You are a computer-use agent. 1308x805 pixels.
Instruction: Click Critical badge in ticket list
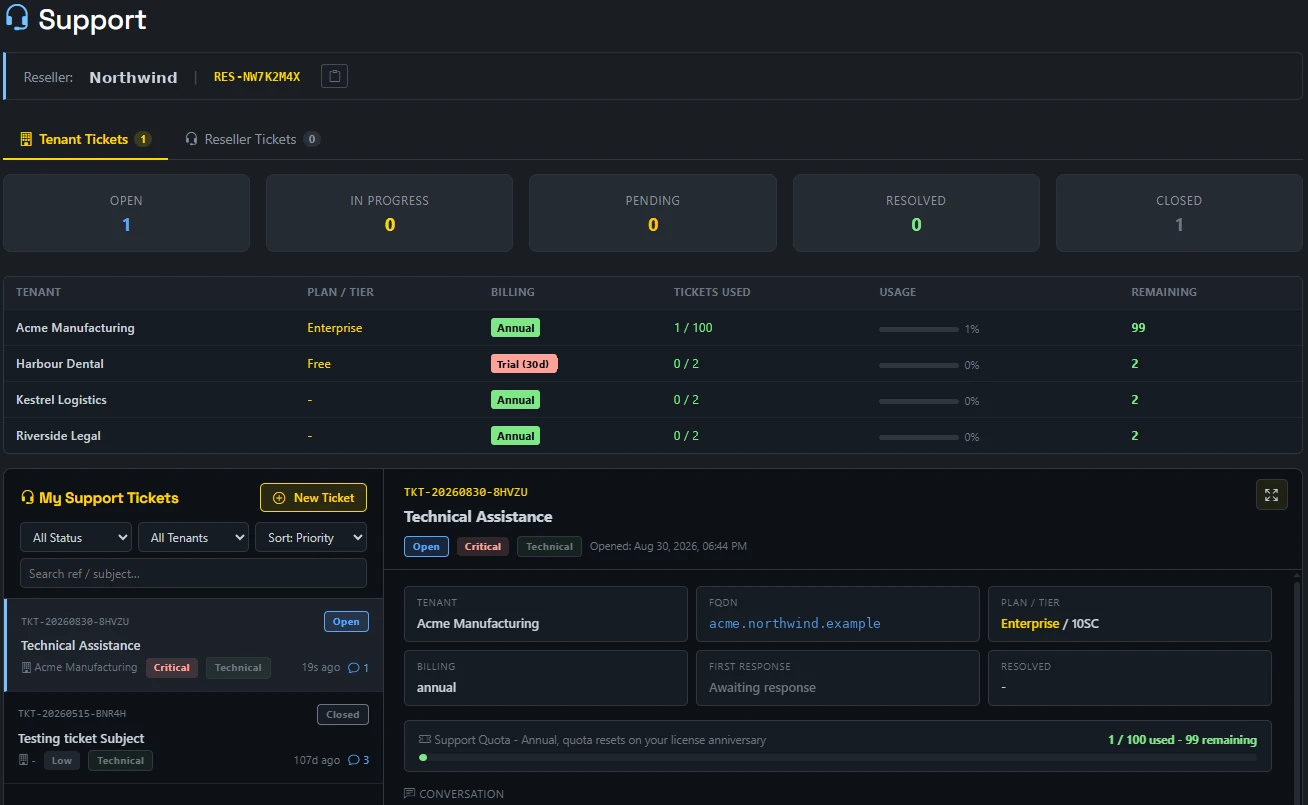(x=172, y=668)
